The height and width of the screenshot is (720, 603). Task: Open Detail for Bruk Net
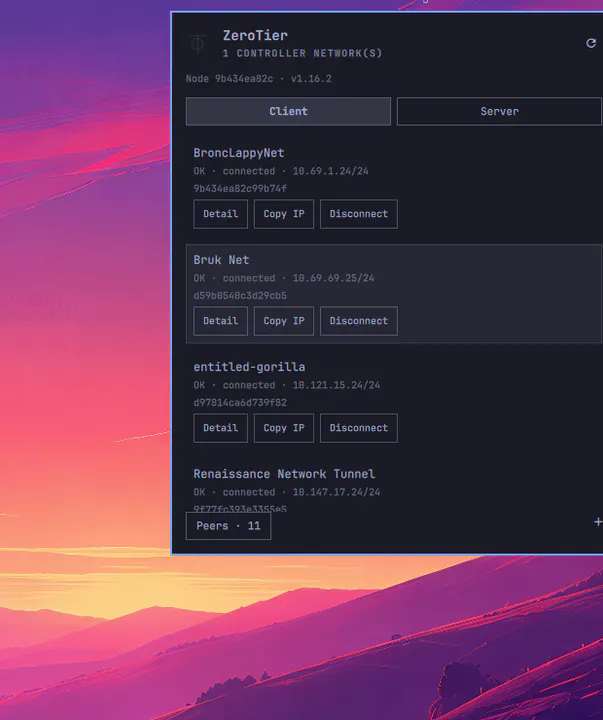pyautogui.click(x=220, y=321)
